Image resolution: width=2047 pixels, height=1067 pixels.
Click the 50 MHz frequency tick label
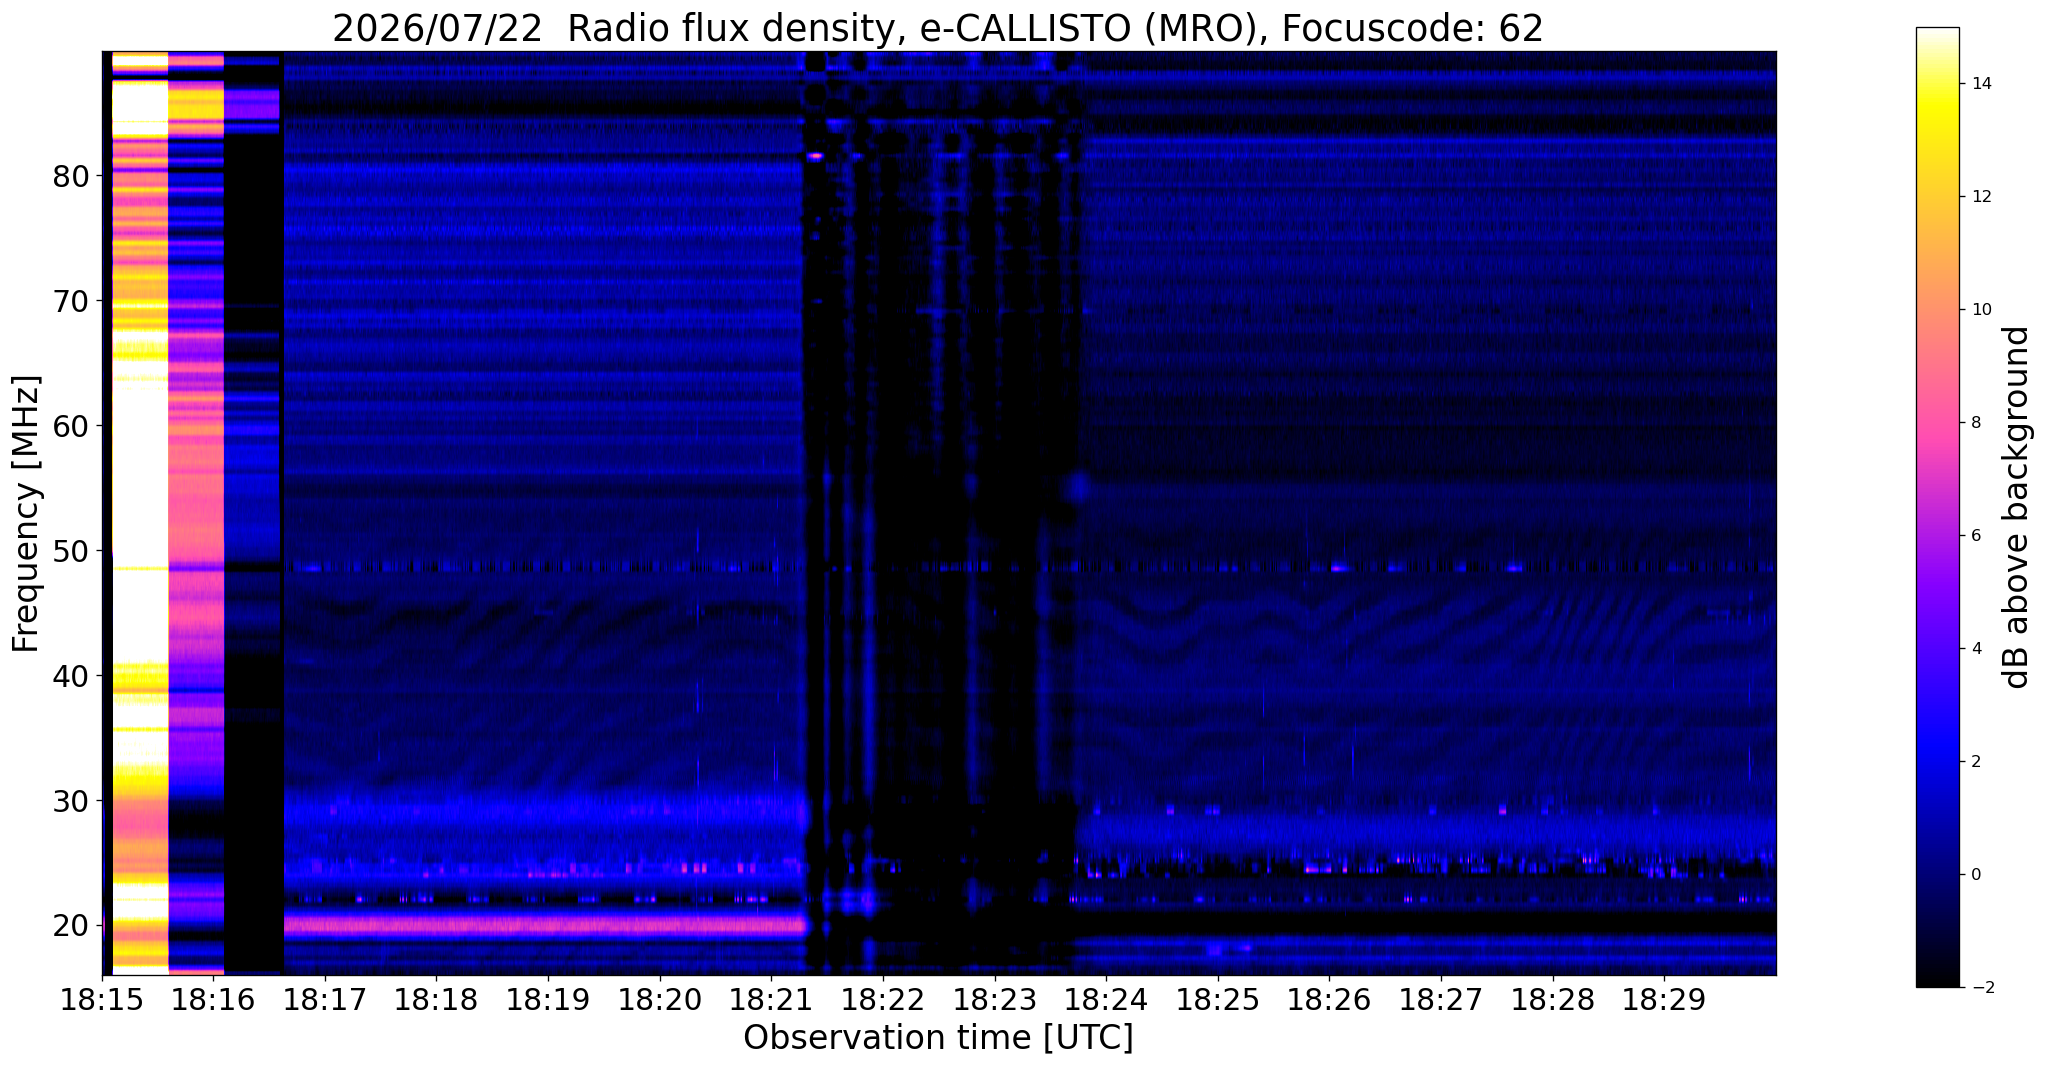pyautogui.click(x=71, y=551)
